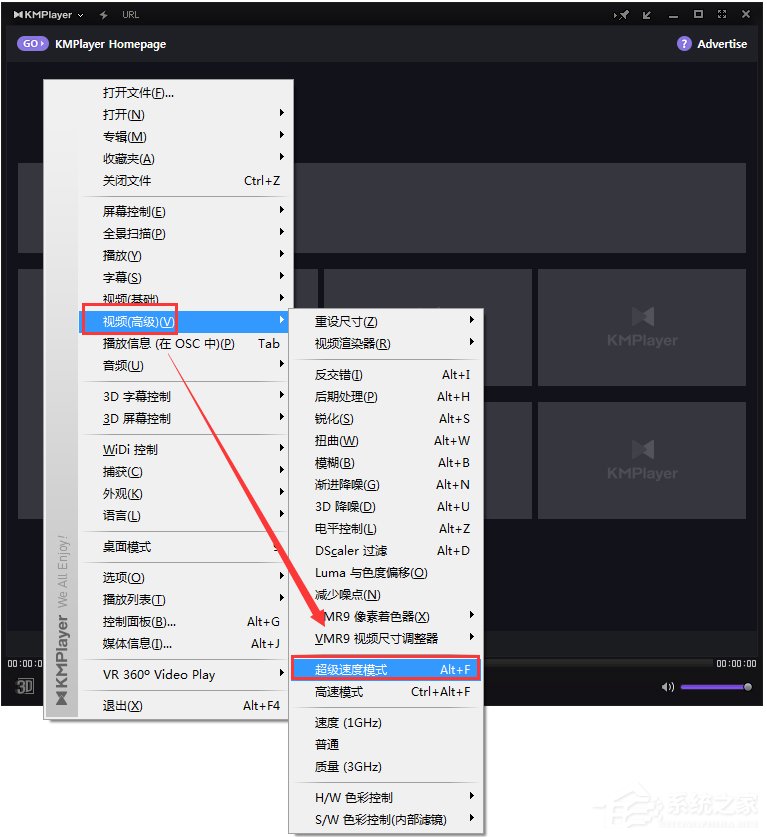Screen dimensions: 767x837
Task: Choose 媒体信息(I)... Alt+J entry
Action: (x=184, y=644)
